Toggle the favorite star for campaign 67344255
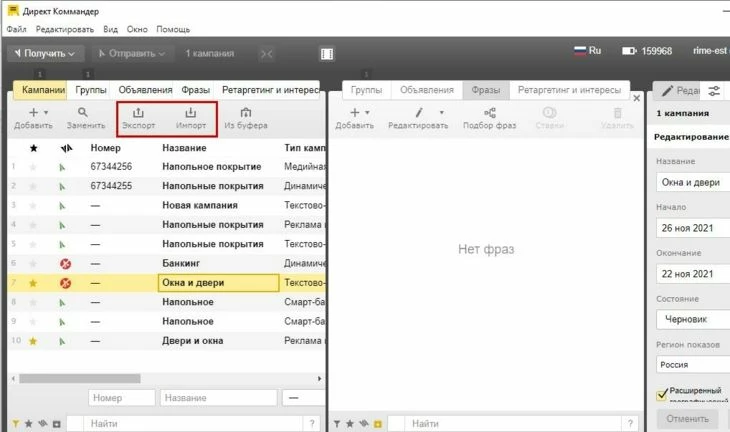The height and width of the screenshot is (432, 730). tap(33, 186)
